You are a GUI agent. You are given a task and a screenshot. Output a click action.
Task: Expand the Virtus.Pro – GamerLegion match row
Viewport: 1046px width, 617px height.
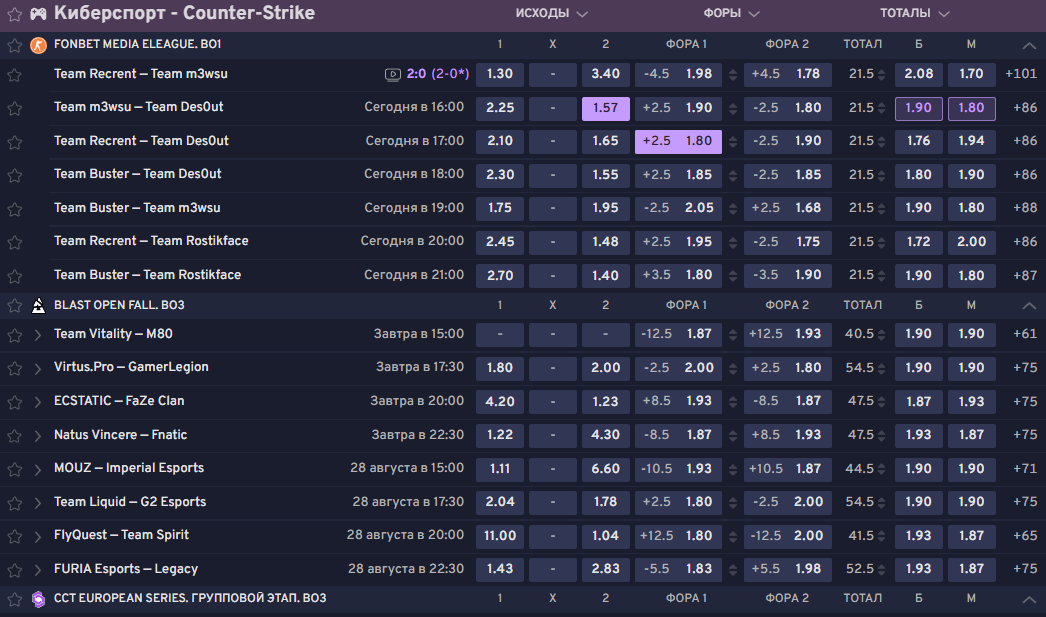pos(38,368)
